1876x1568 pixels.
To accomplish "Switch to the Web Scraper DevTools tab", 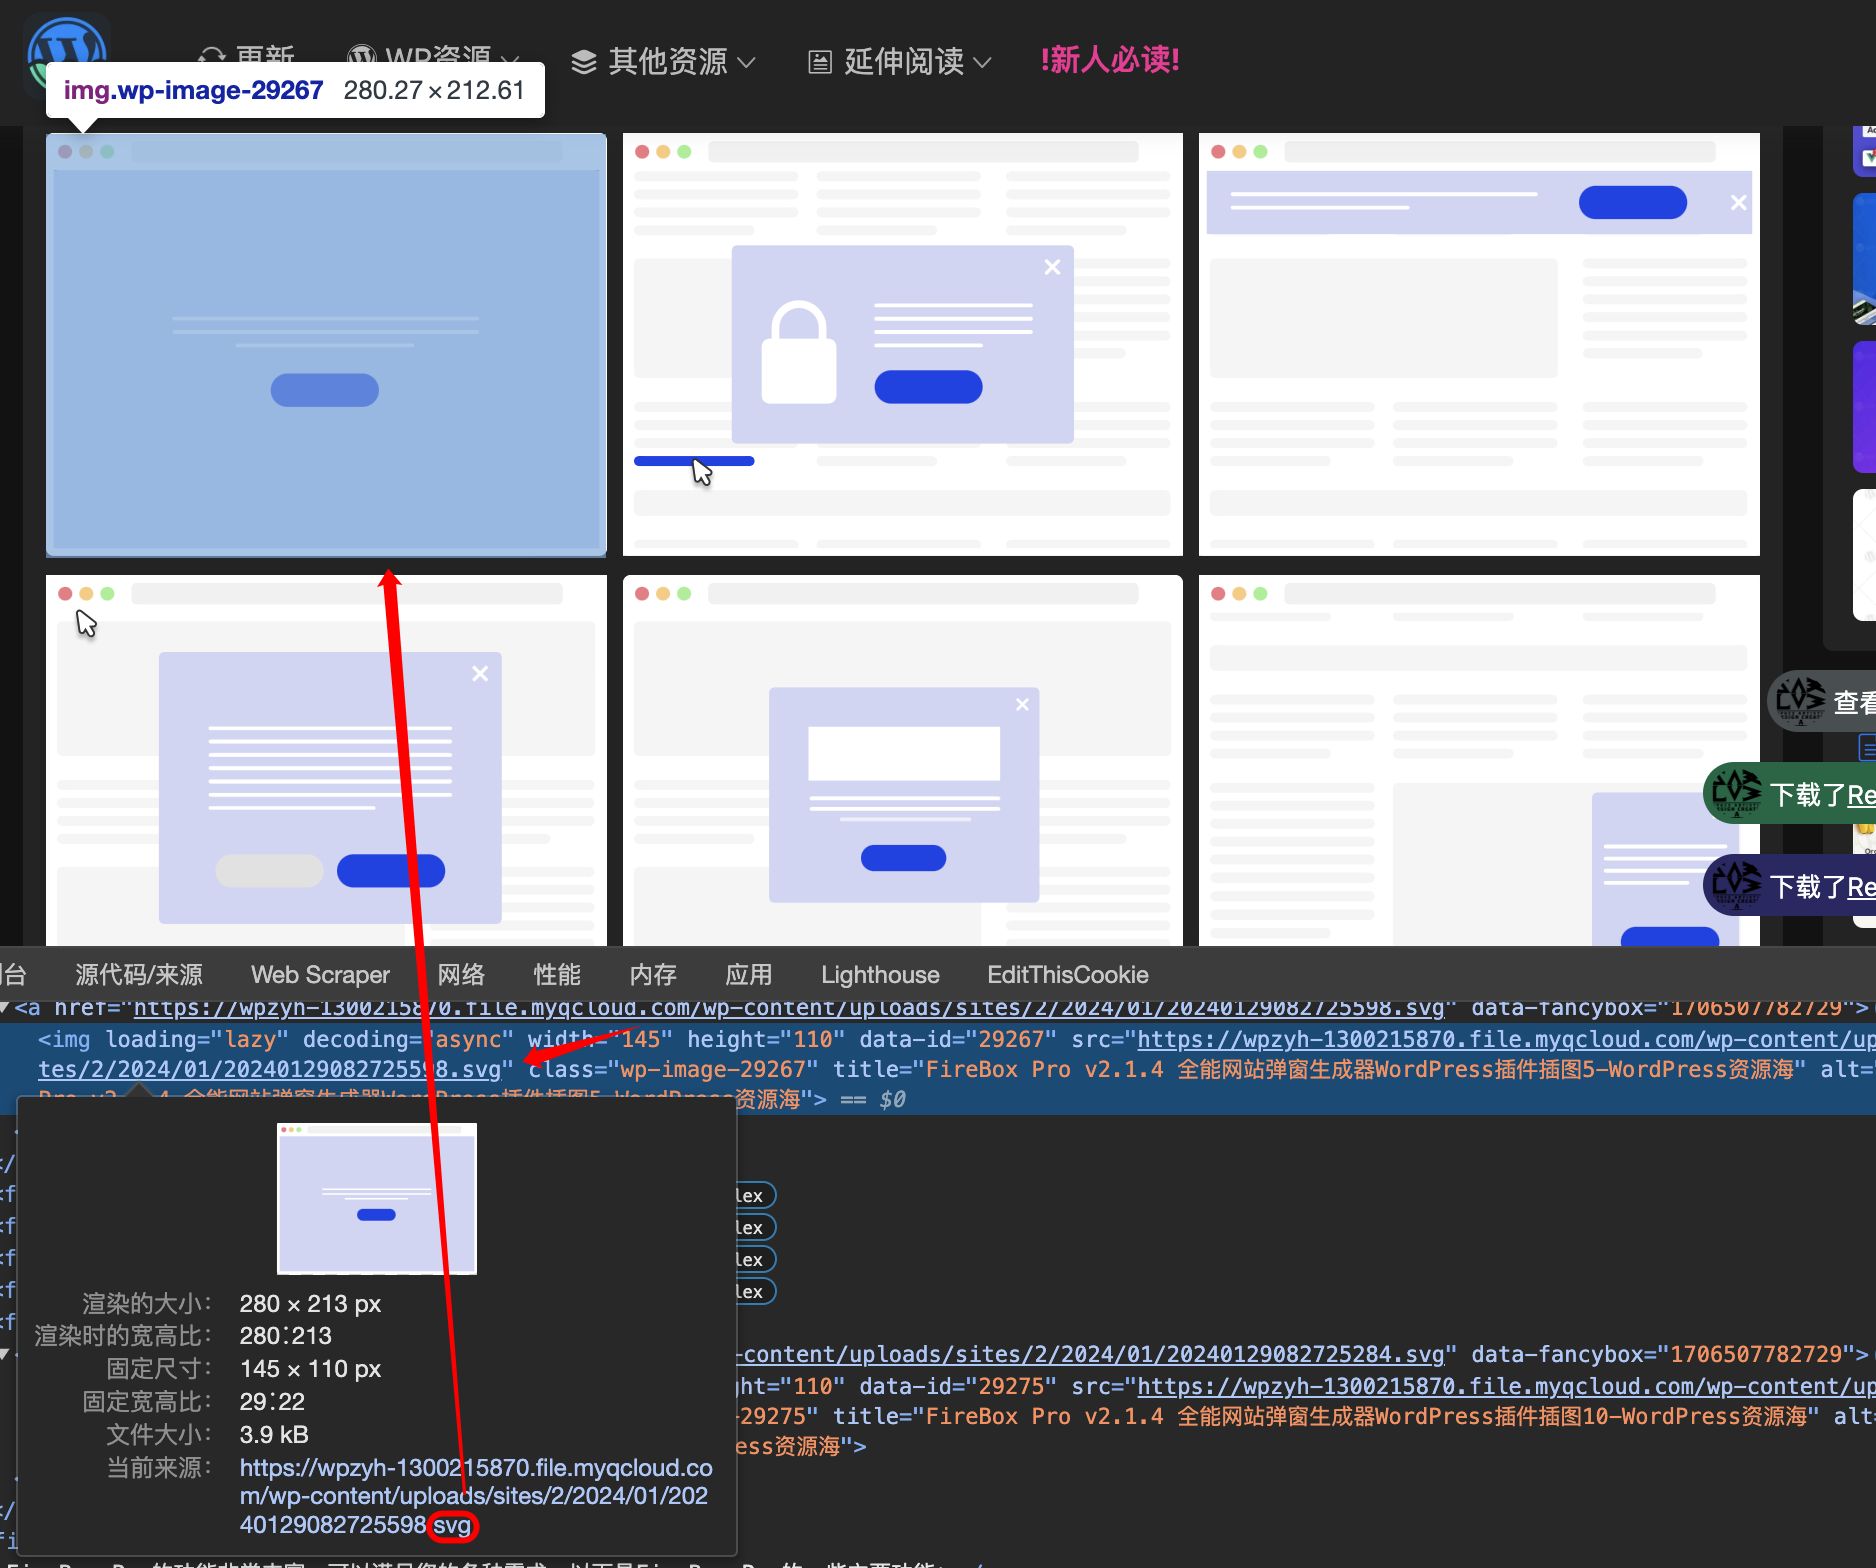I will coord(320,975).
